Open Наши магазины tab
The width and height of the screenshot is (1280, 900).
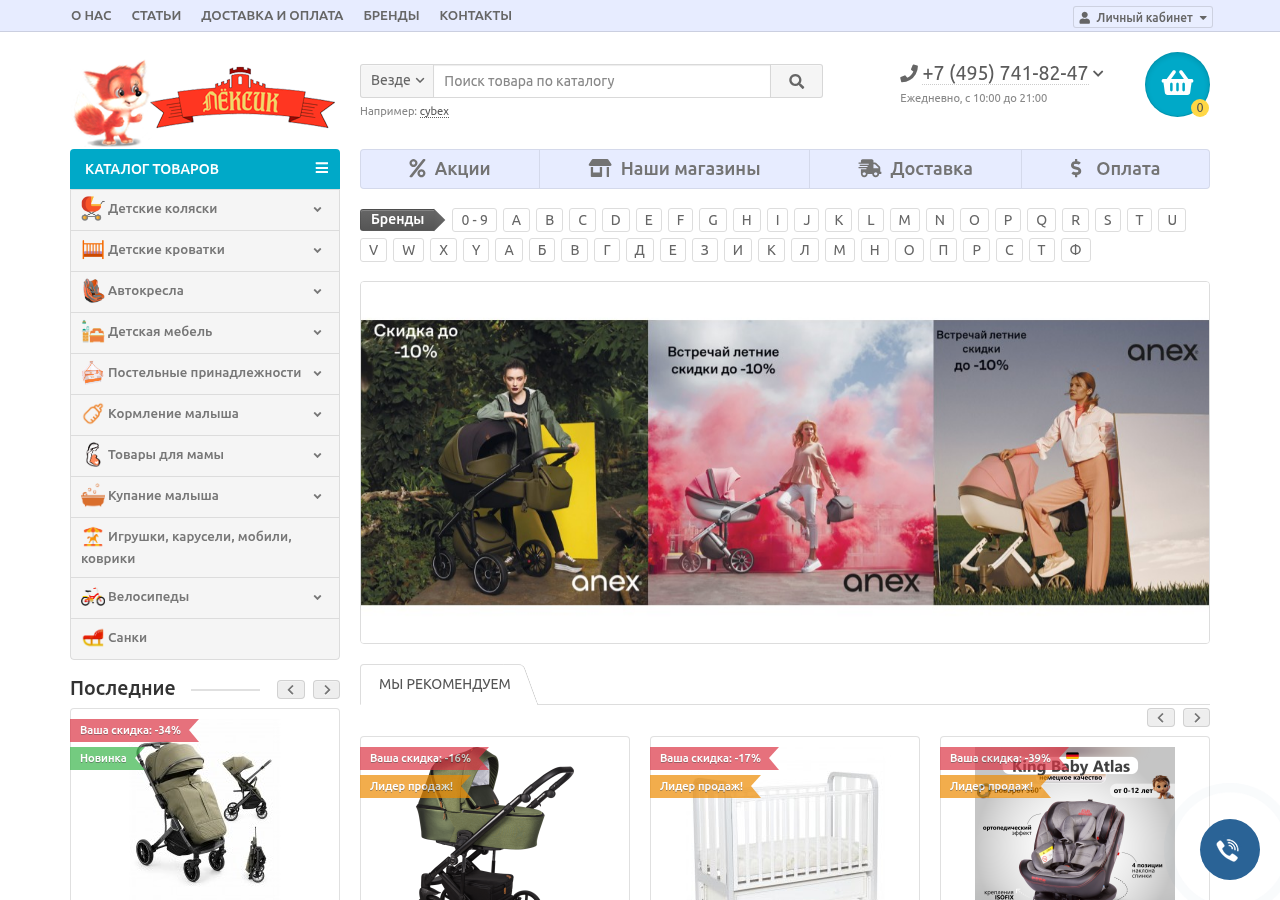pos(675,169)
